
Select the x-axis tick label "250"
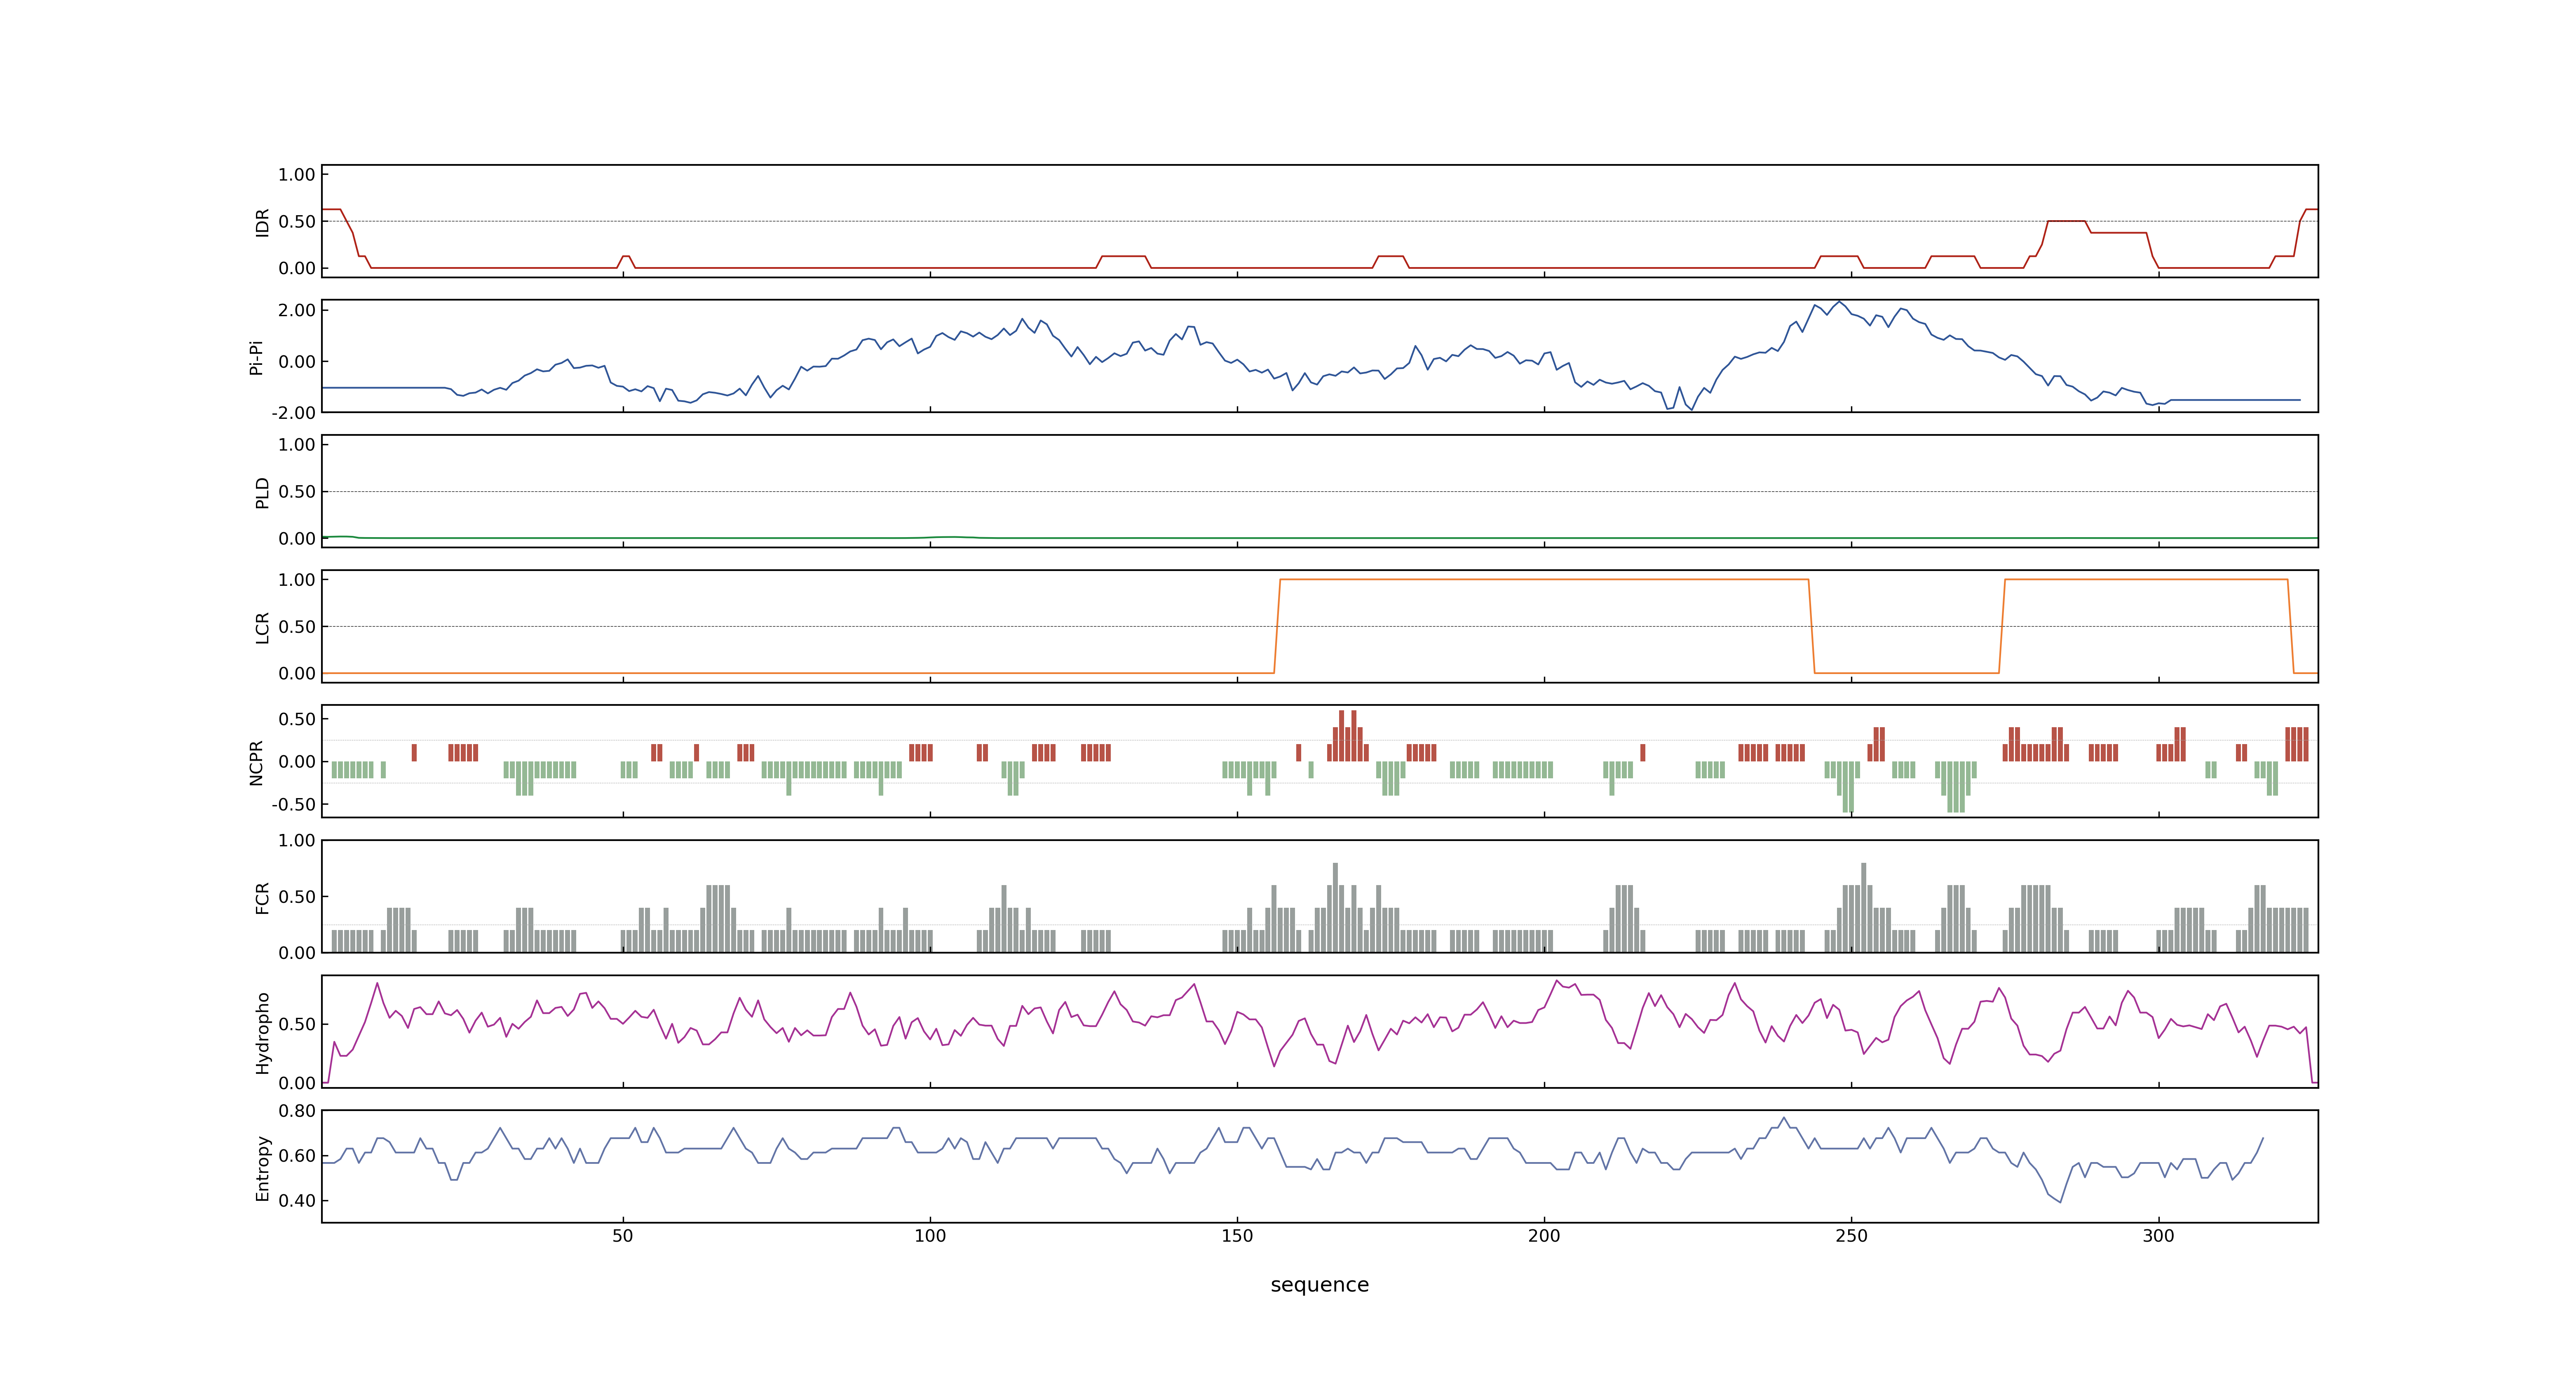click(1851, 1236)
